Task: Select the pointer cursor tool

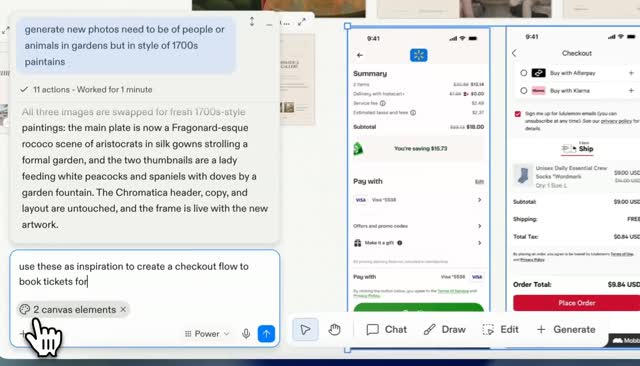Action: [x=305, y=329]
